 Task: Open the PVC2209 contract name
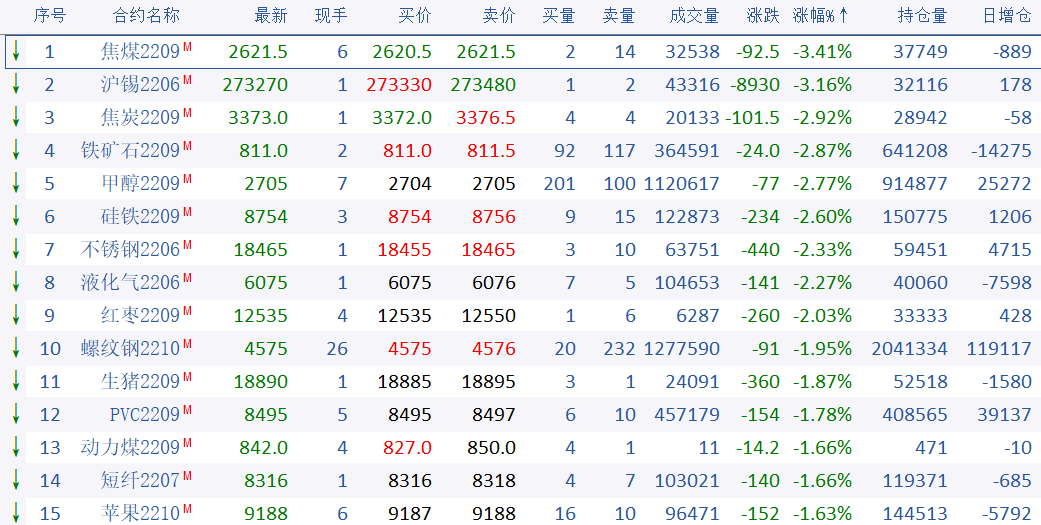(144, 415)
